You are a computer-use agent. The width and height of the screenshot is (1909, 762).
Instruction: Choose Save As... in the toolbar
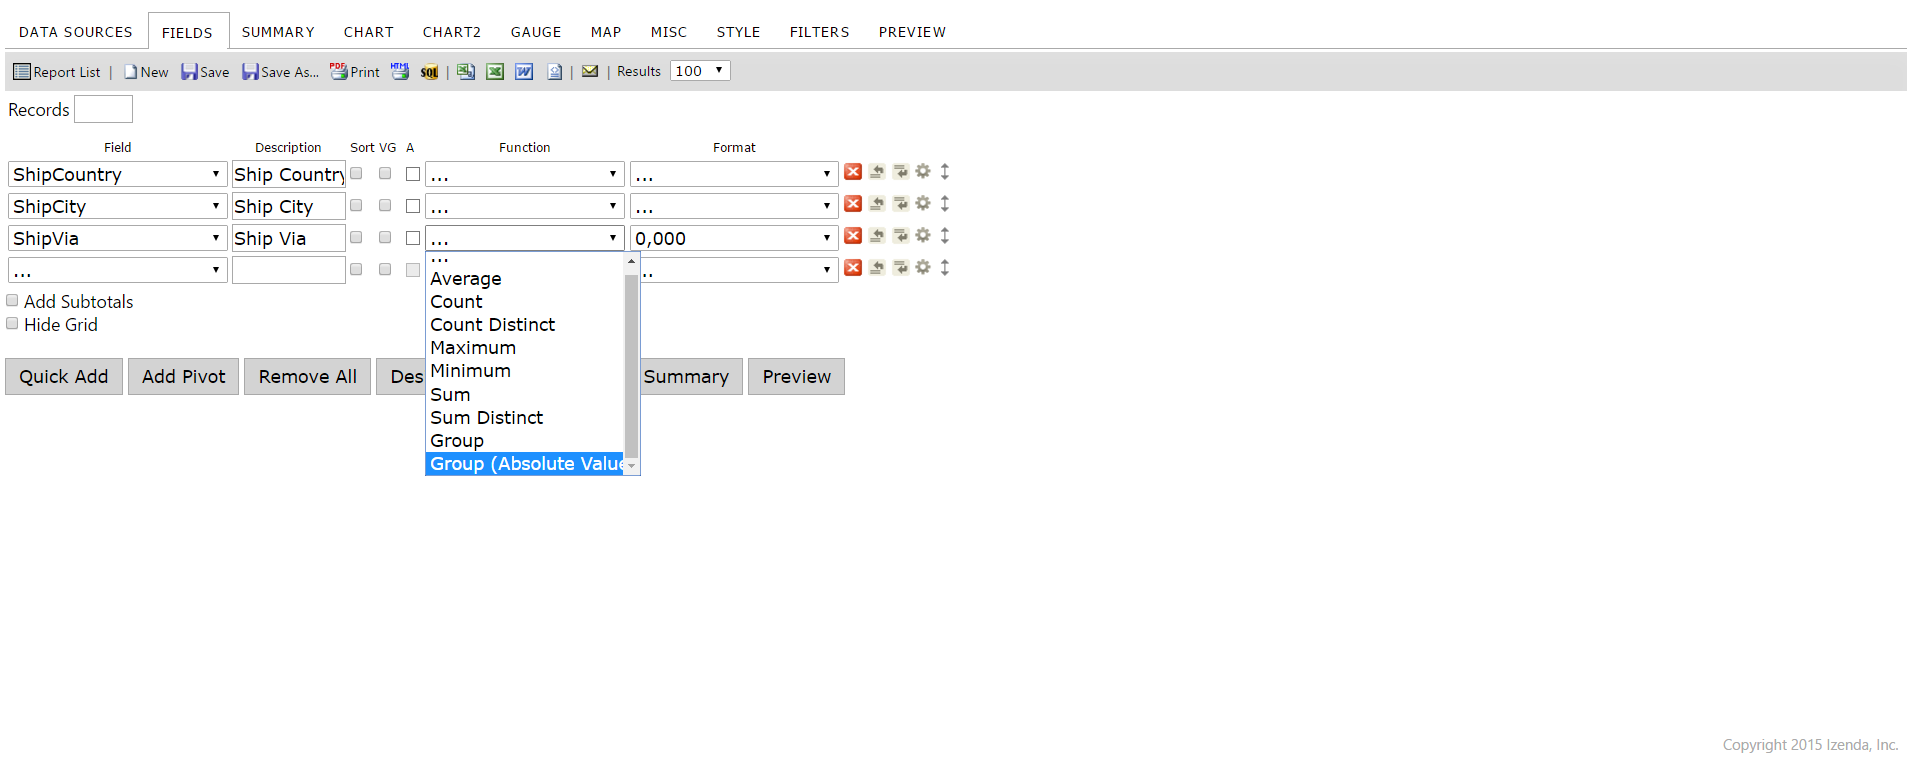tap(280, 72)
